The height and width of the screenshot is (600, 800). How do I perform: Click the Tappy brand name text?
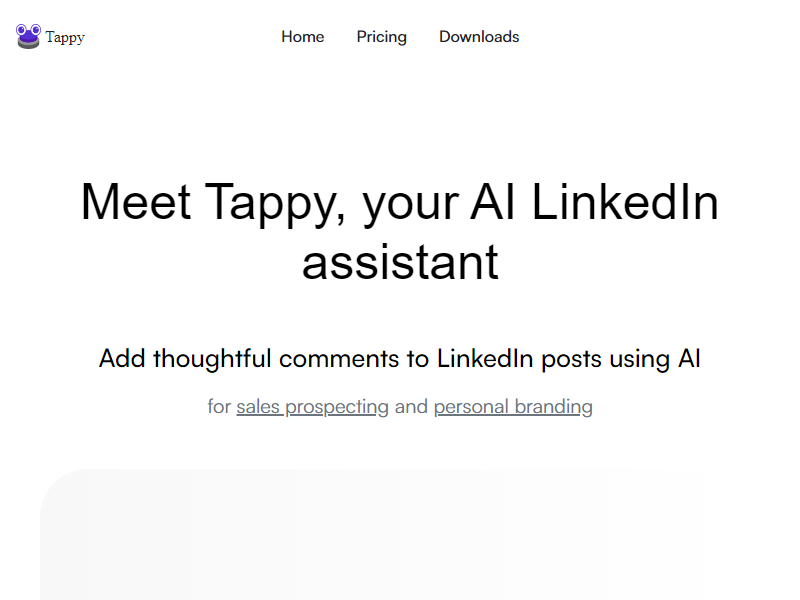(65, 38)
